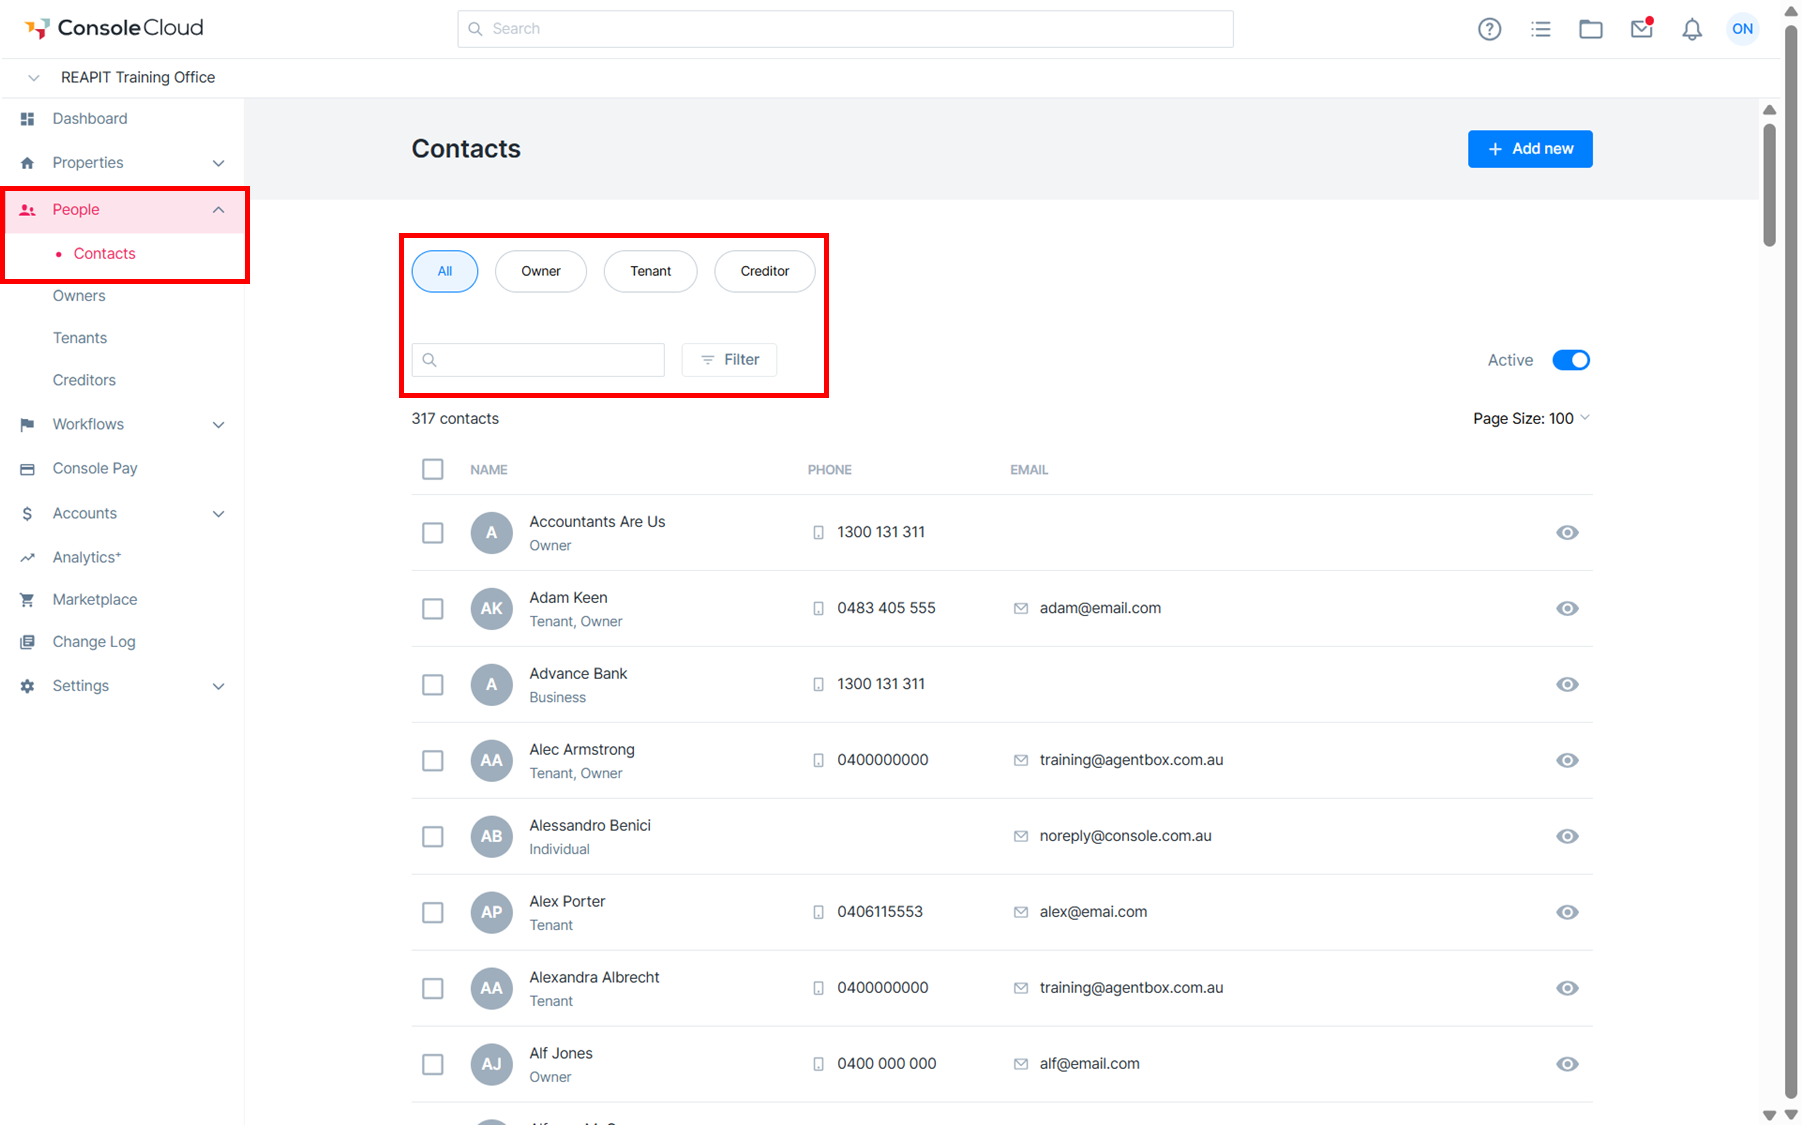Tick checkbox for Adam Keen
1802x1125 pixels.
tap(433, 609)
